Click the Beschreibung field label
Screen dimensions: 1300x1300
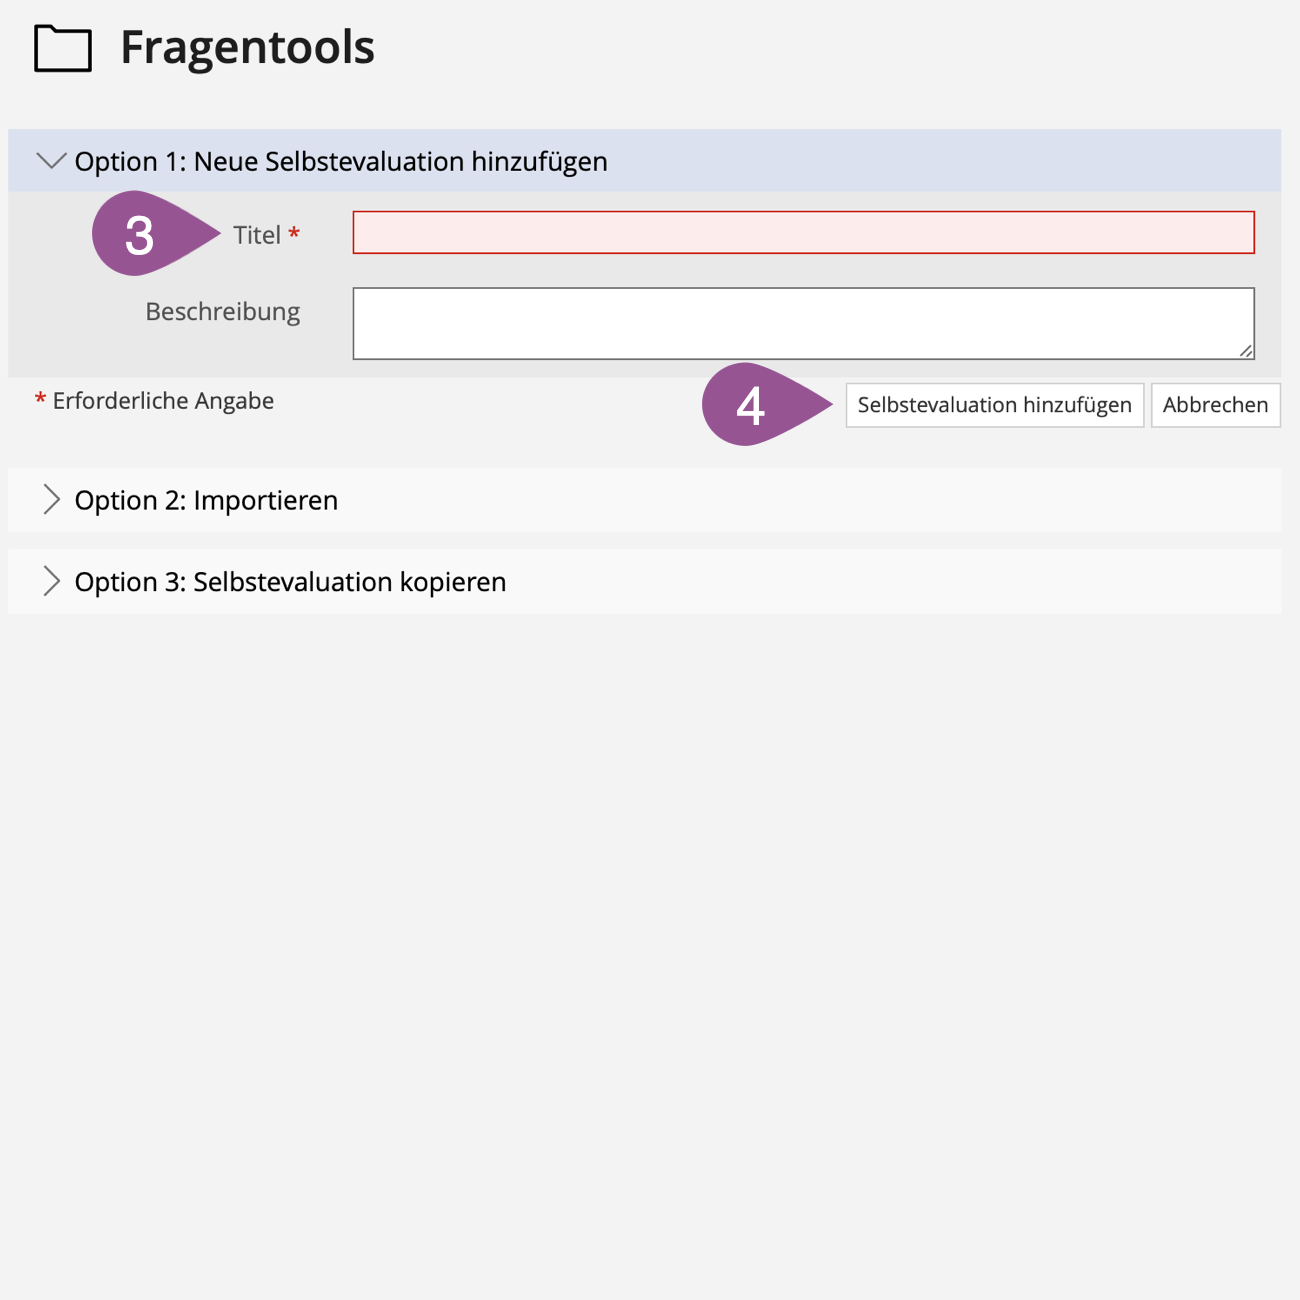222,312
